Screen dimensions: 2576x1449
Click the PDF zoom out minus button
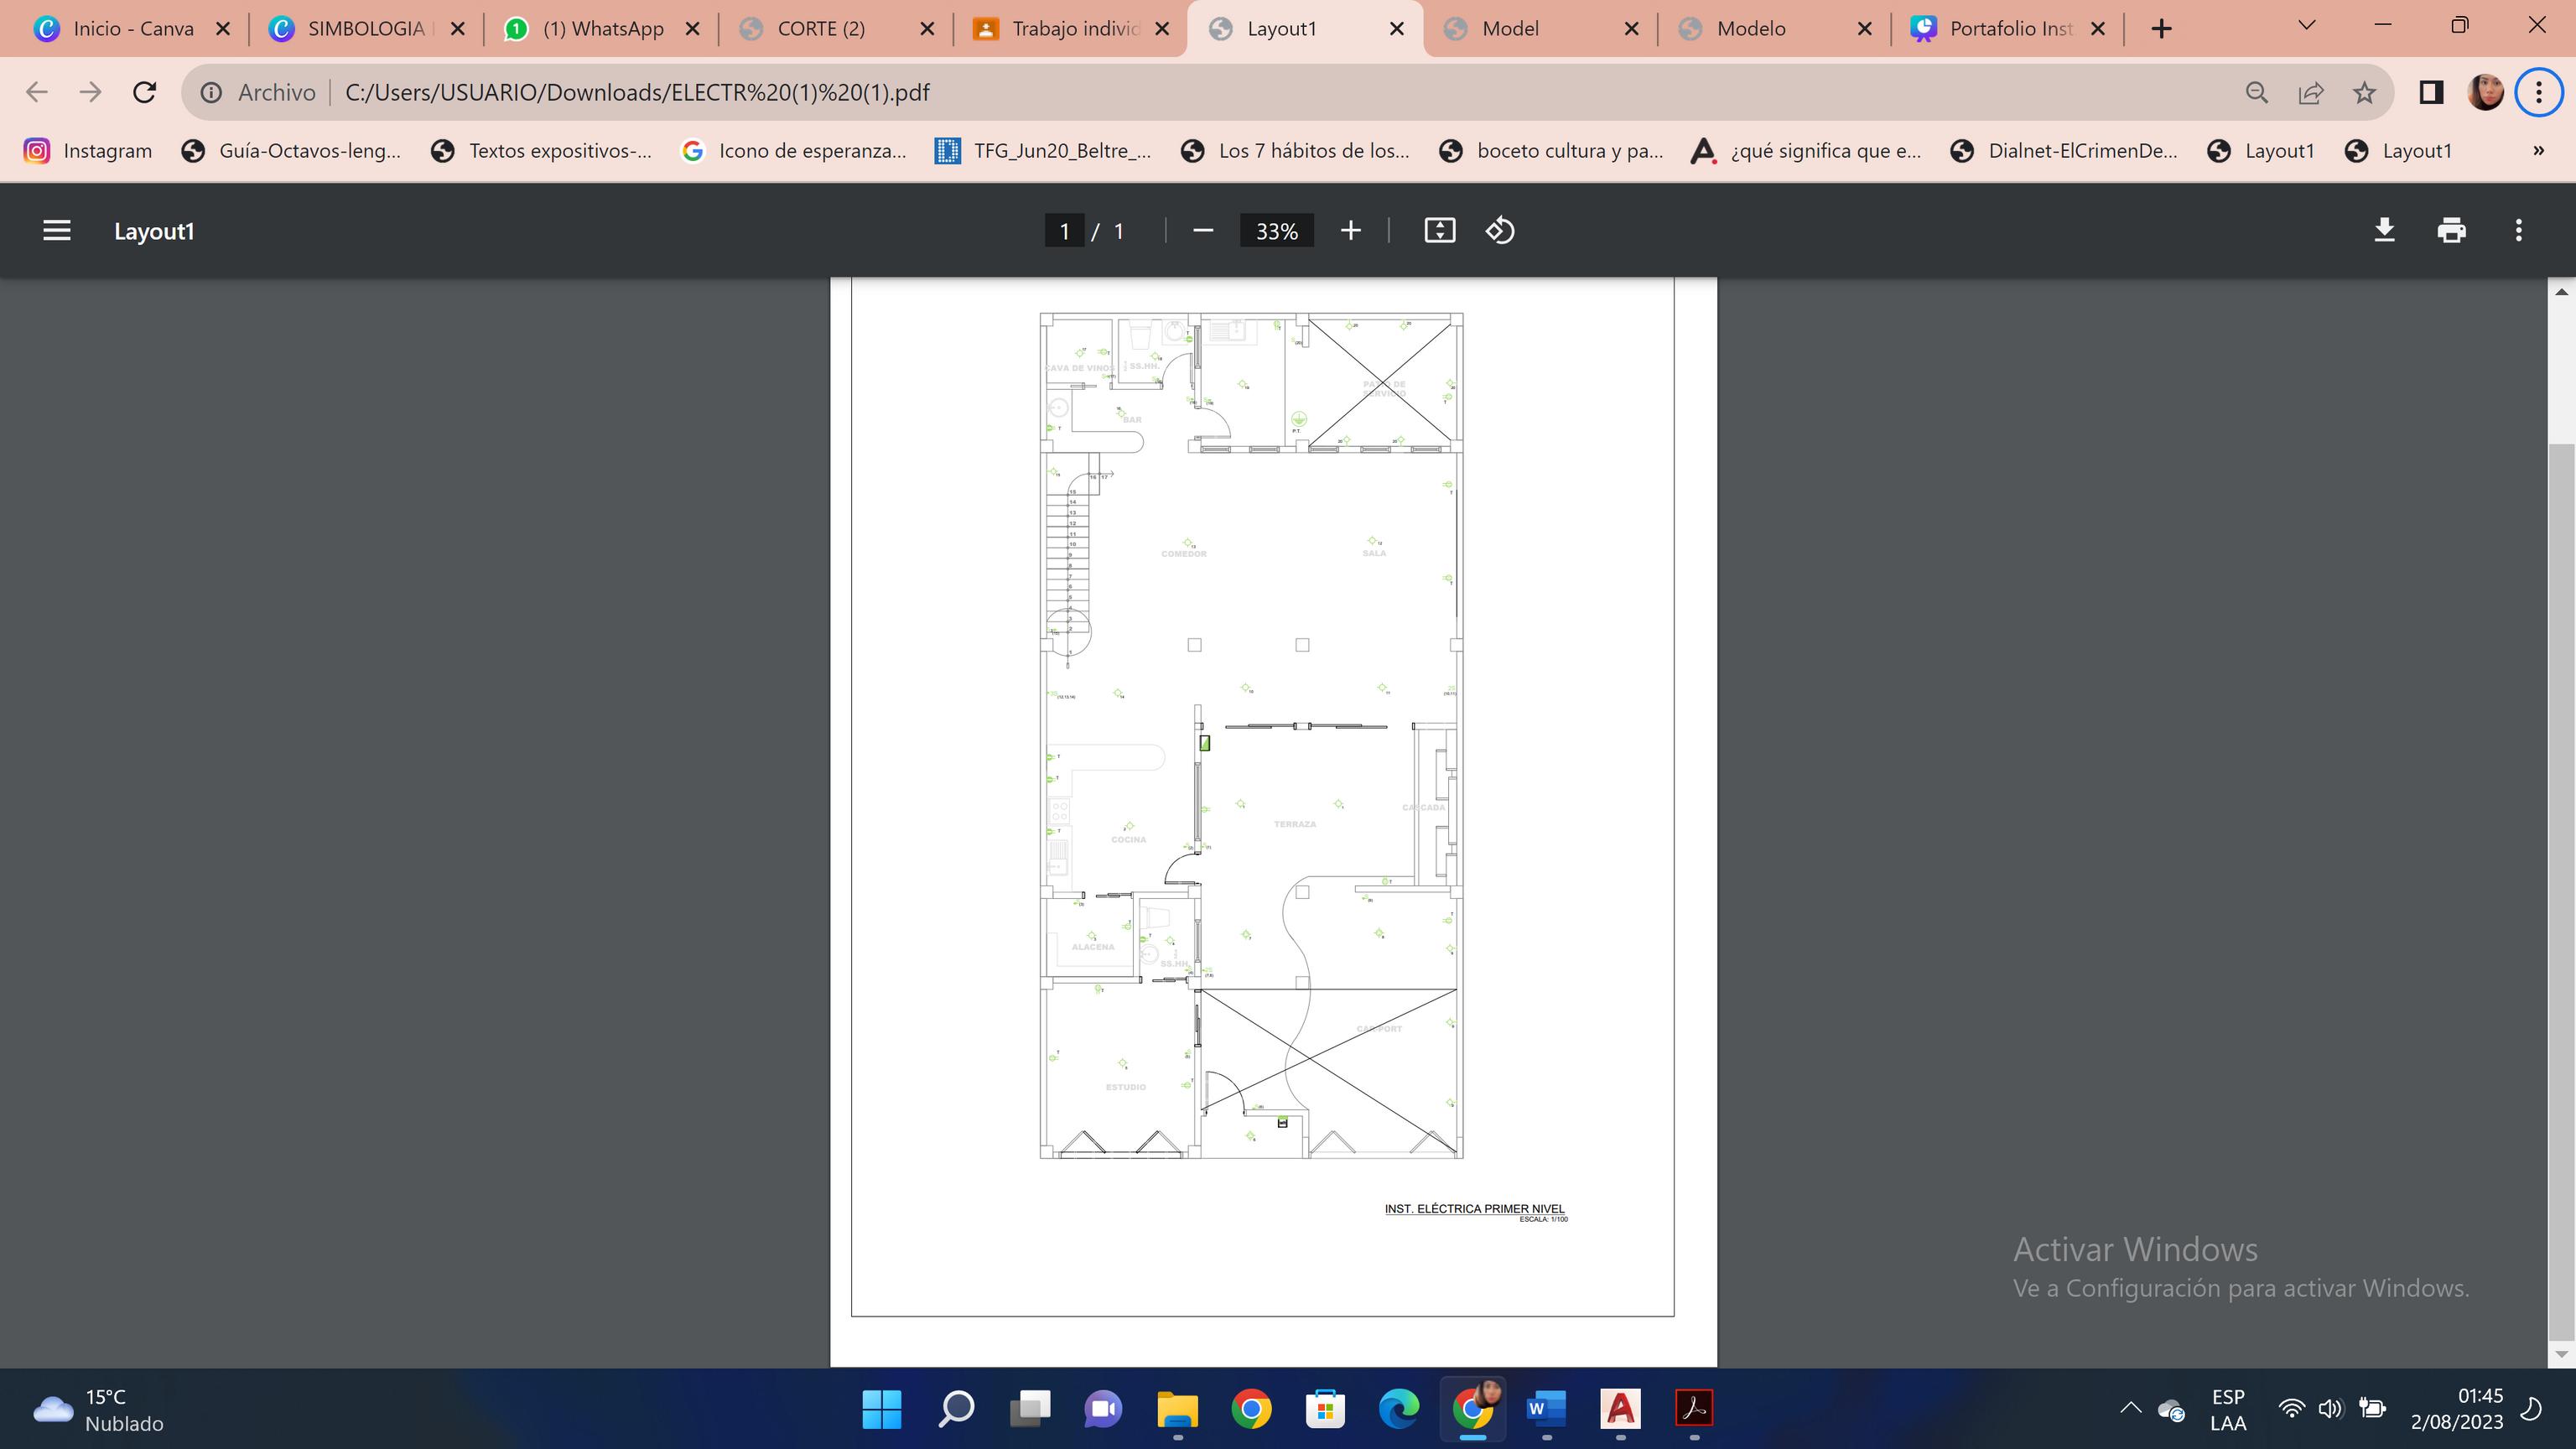pos(1203,231)
